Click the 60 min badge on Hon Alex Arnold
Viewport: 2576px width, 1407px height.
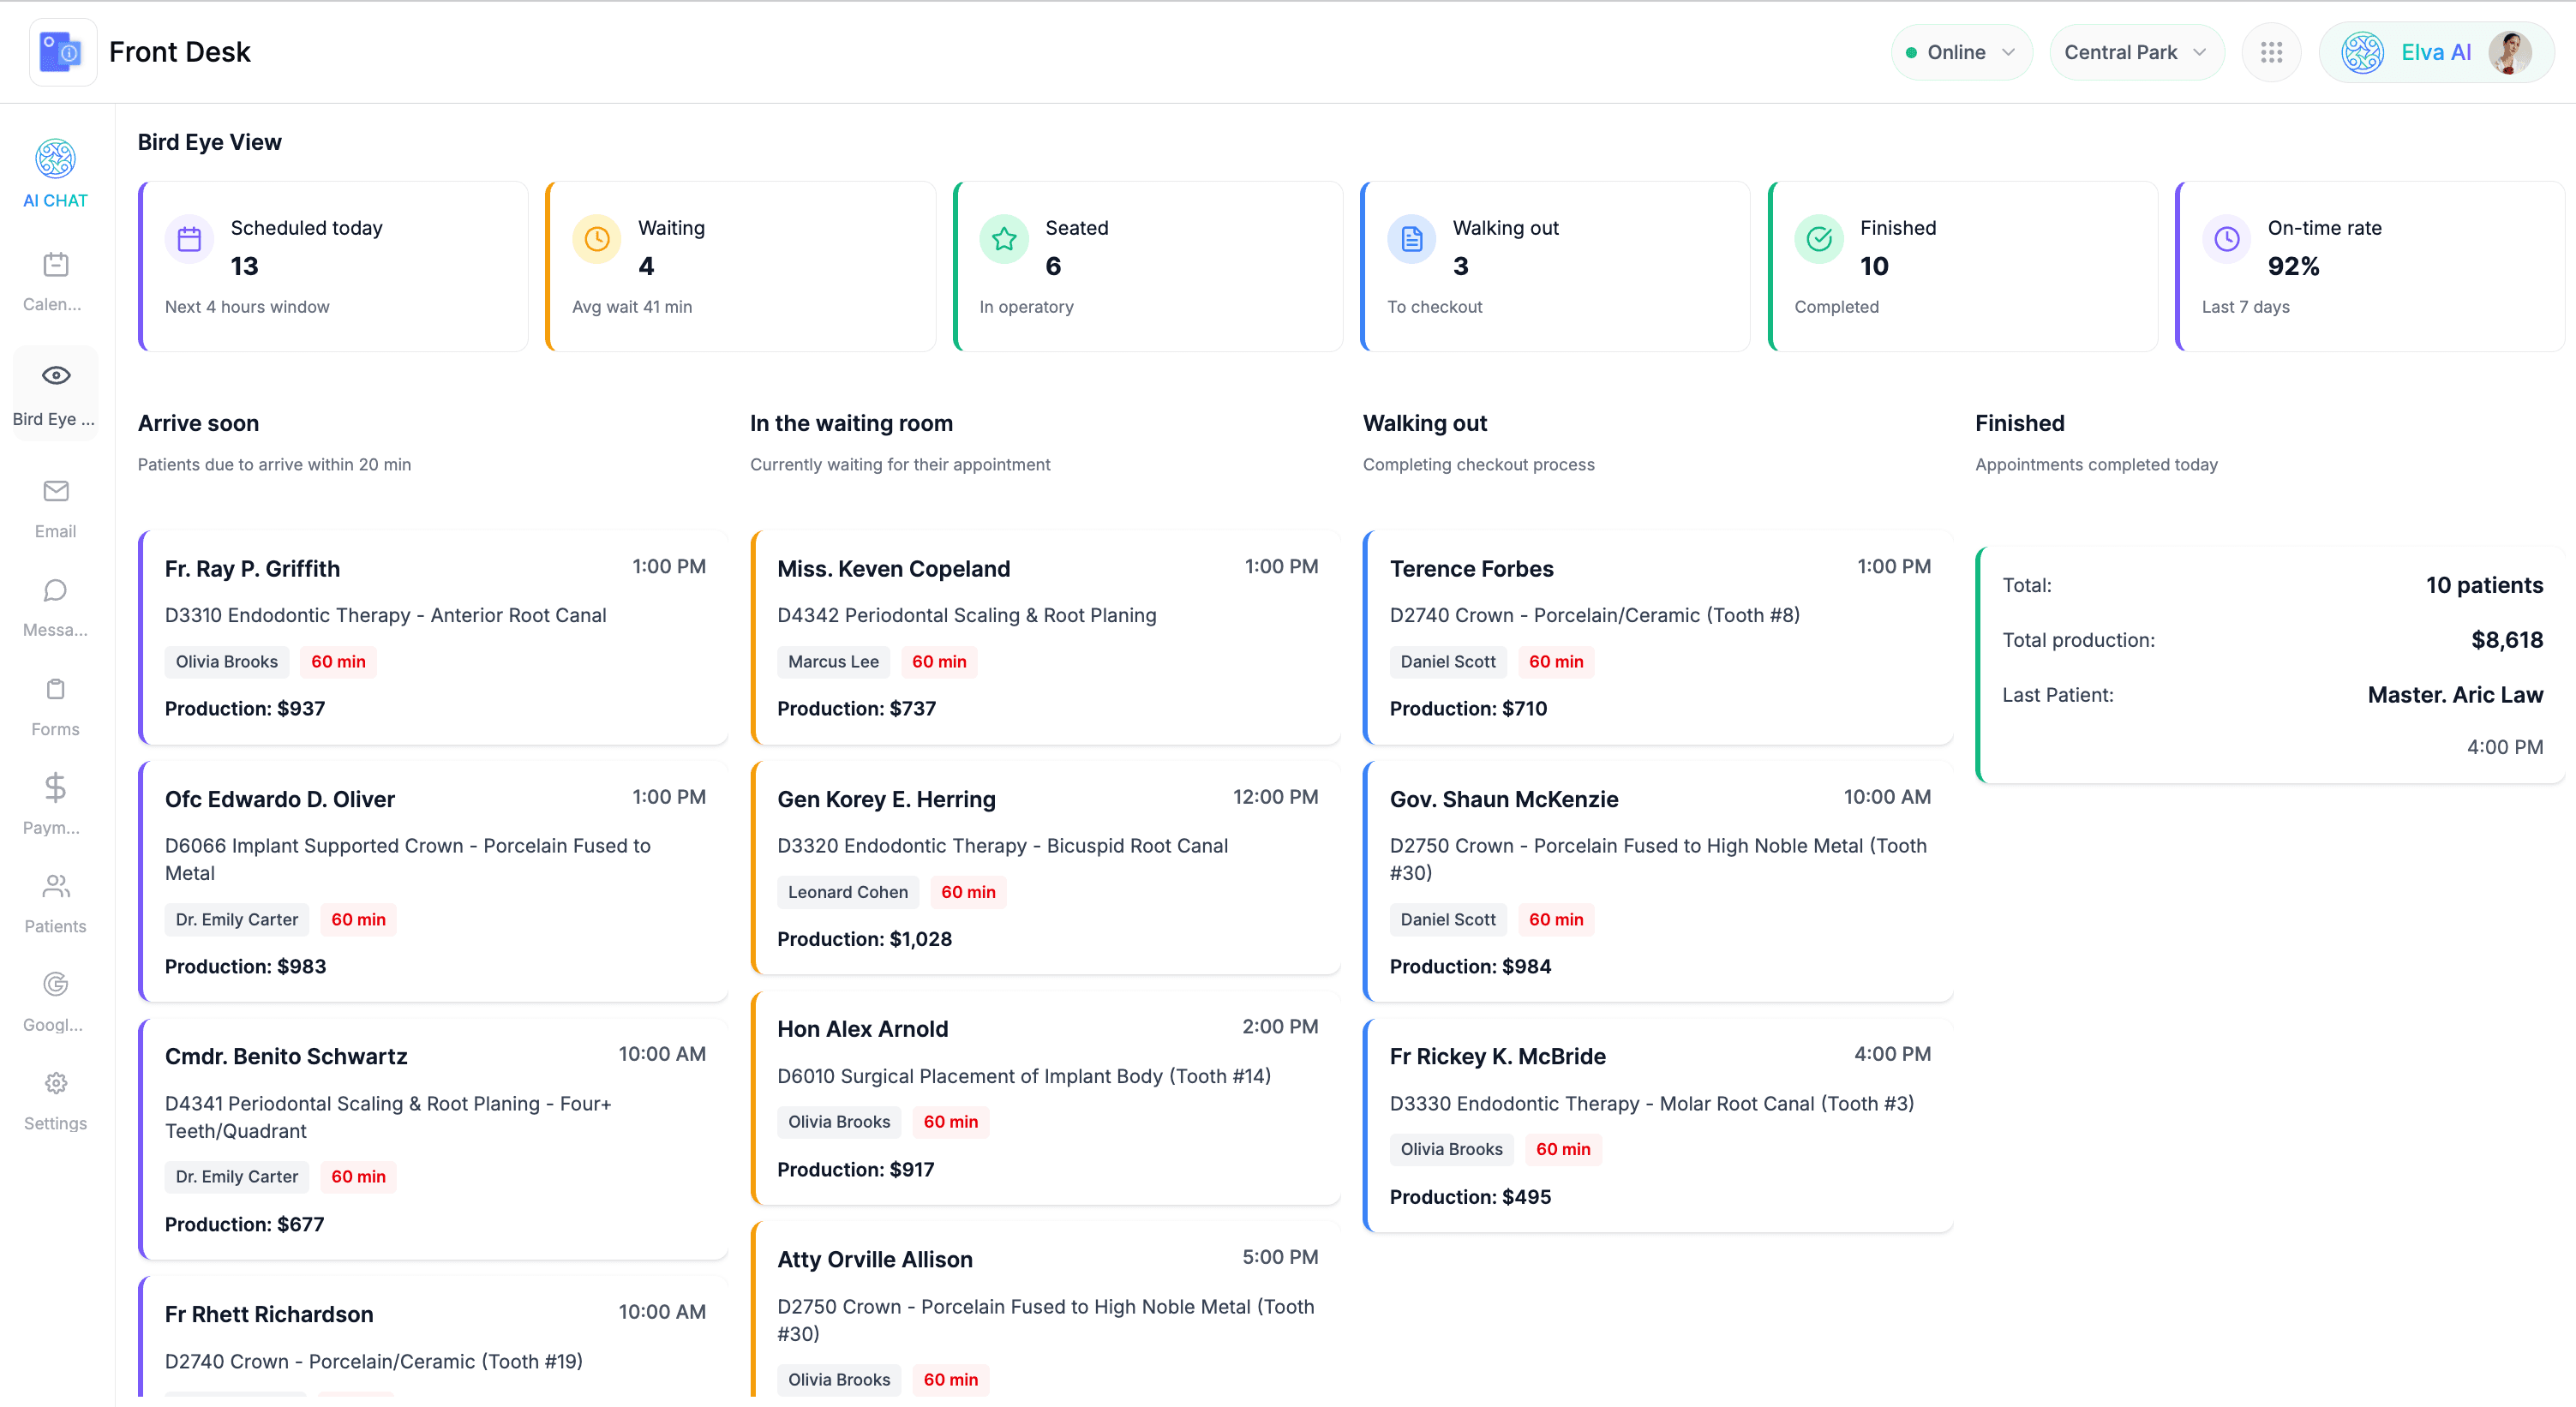(950, 1121)
